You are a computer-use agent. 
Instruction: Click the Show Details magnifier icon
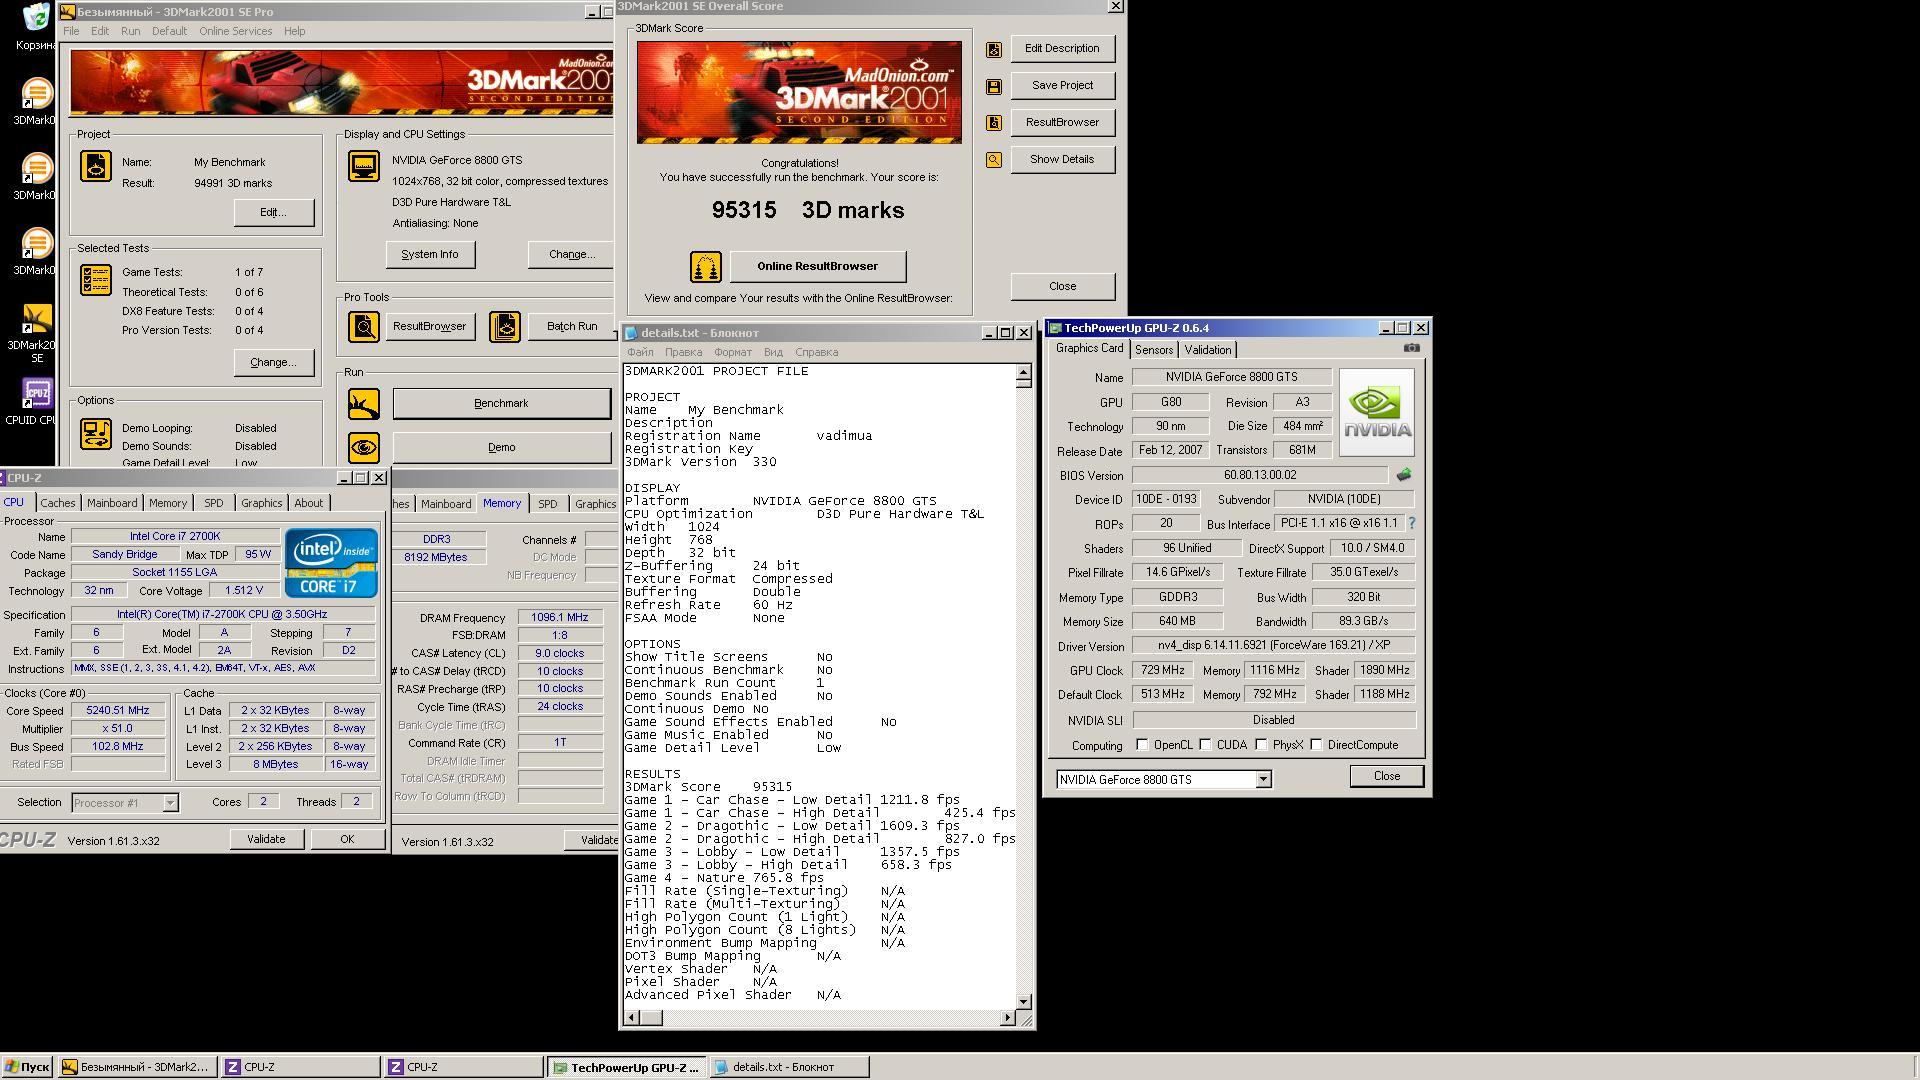[x=994, y=160]
